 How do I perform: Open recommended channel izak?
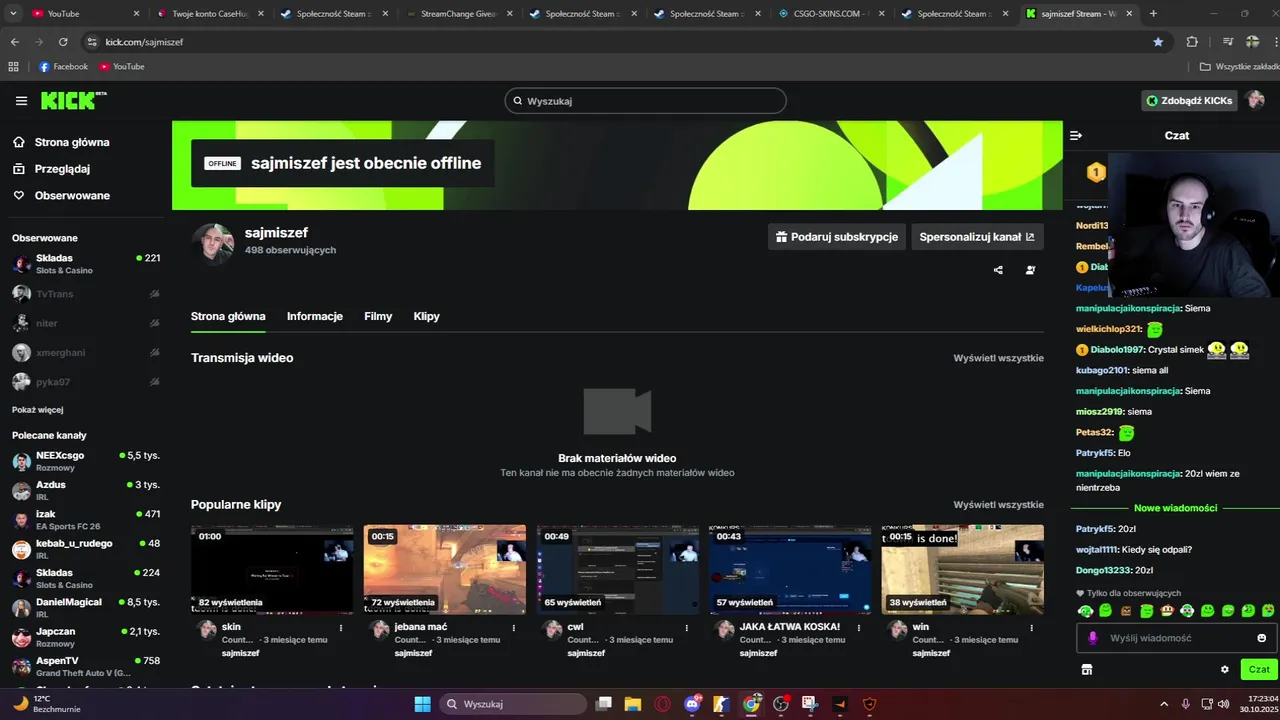(86, 520)
